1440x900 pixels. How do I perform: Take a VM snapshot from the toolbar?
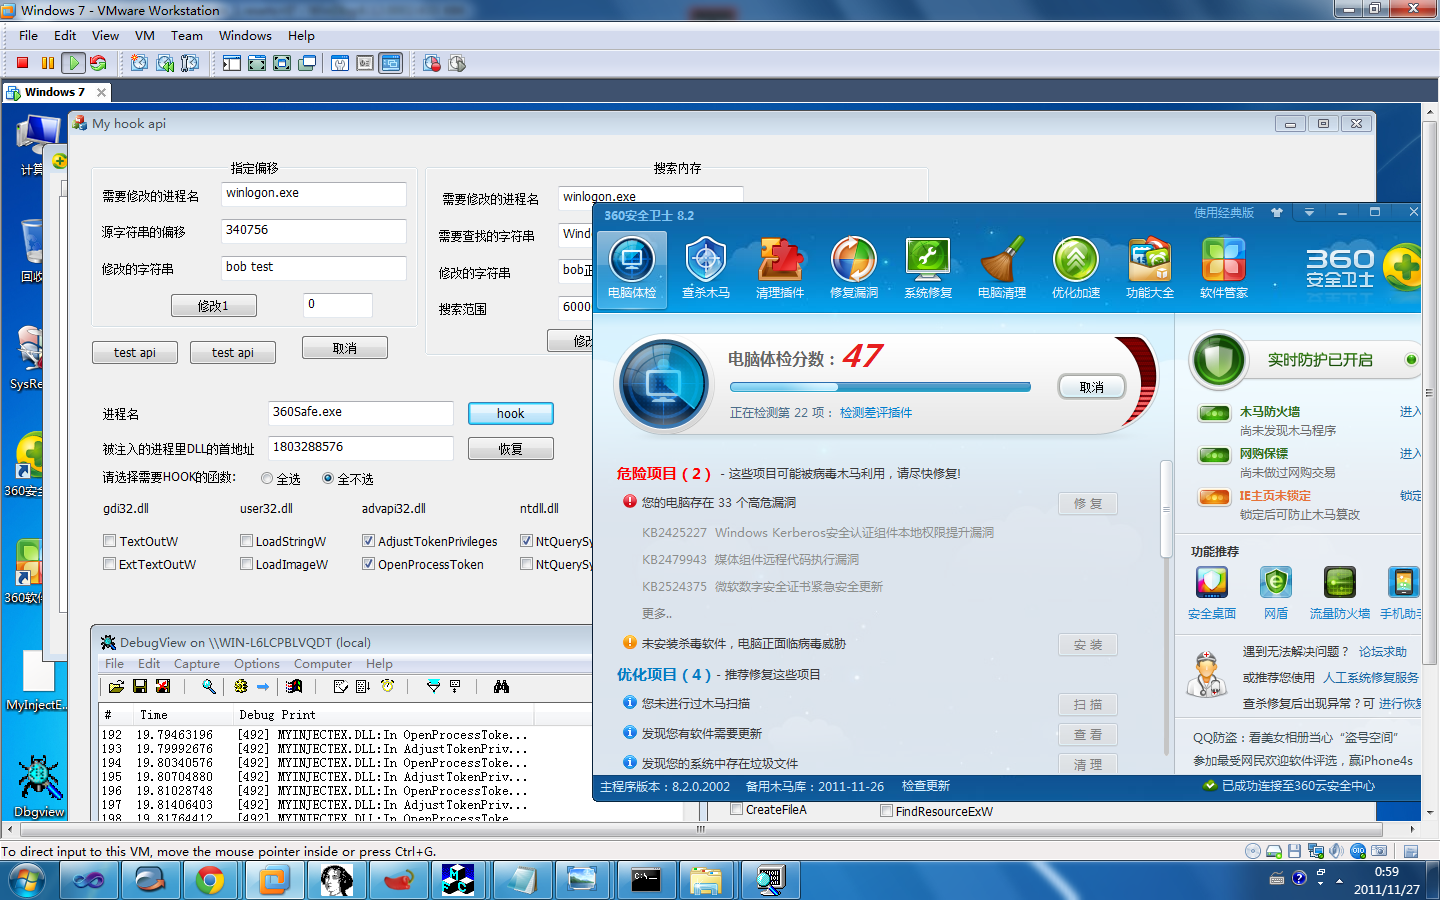pyautogui.click(x=139, y=63)
